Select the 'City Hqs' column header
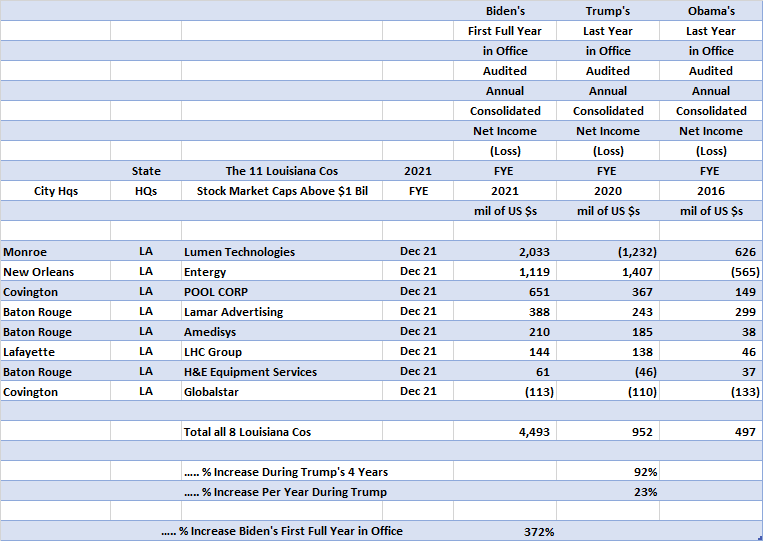Screen dimensions: 763x541 [x=55, y=191]
